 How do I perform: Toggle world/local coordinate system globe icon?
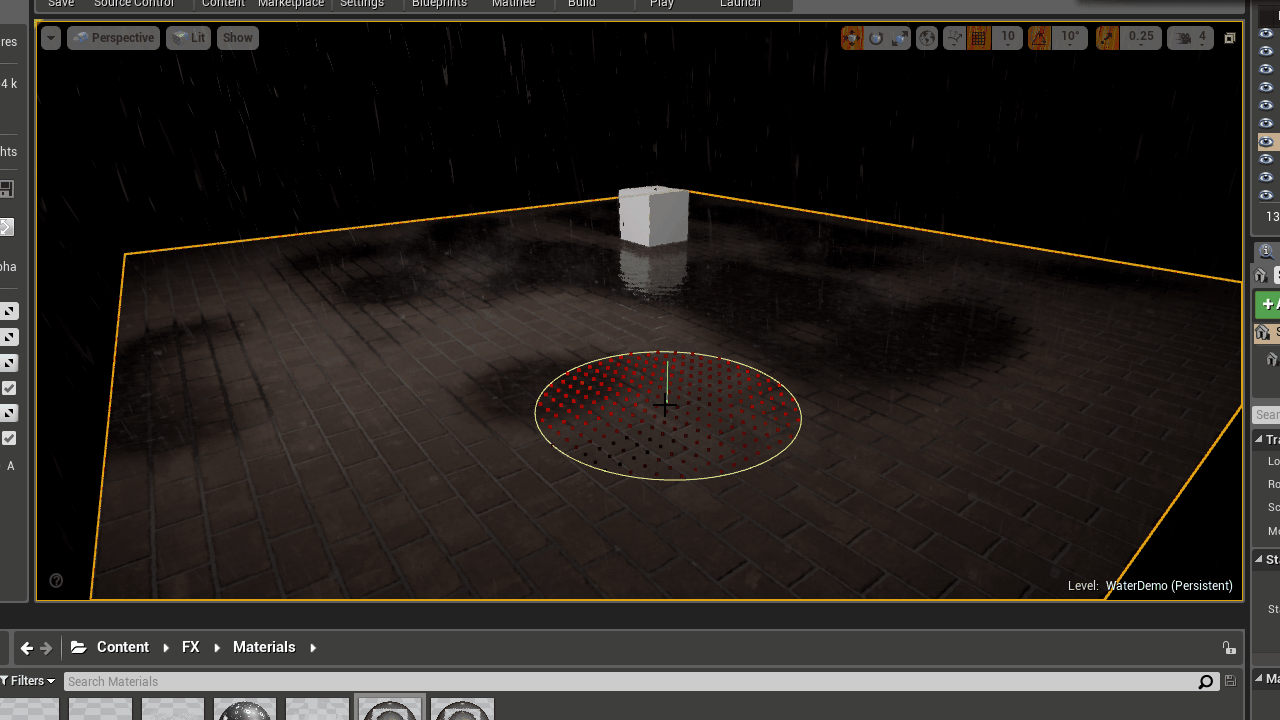pos(927,38)
